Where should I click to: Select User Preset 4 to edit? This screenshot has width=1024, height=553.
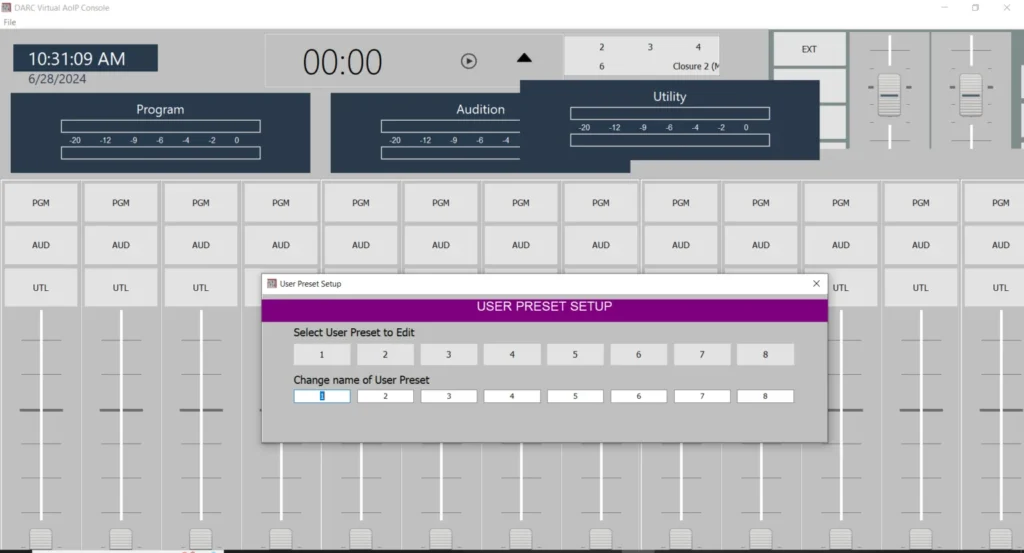(511, 355)
